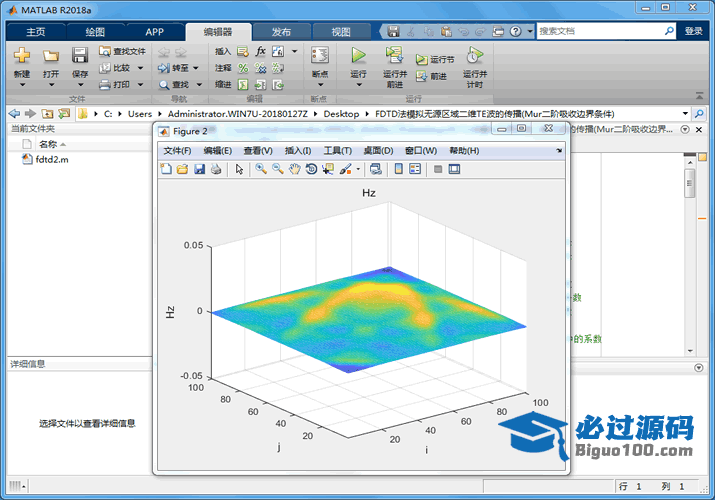Open Figure 2 文件(F) menu
Screen dimensions: 715x500
(x=177, y=150)
